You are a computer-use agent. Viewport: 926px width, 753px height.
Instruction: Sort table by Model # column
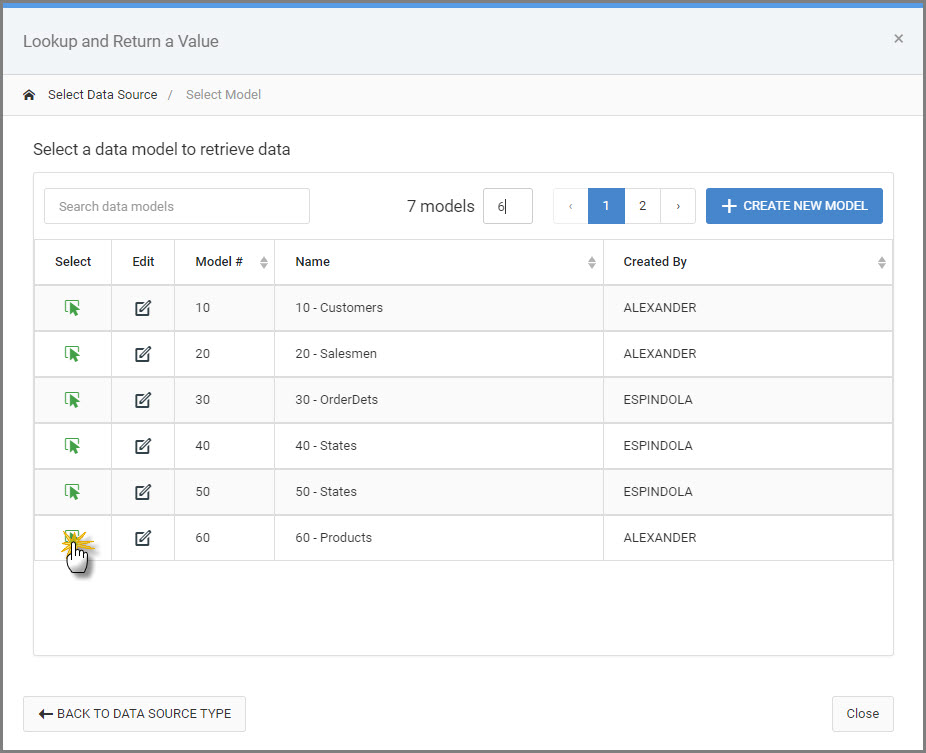(264, 262)
